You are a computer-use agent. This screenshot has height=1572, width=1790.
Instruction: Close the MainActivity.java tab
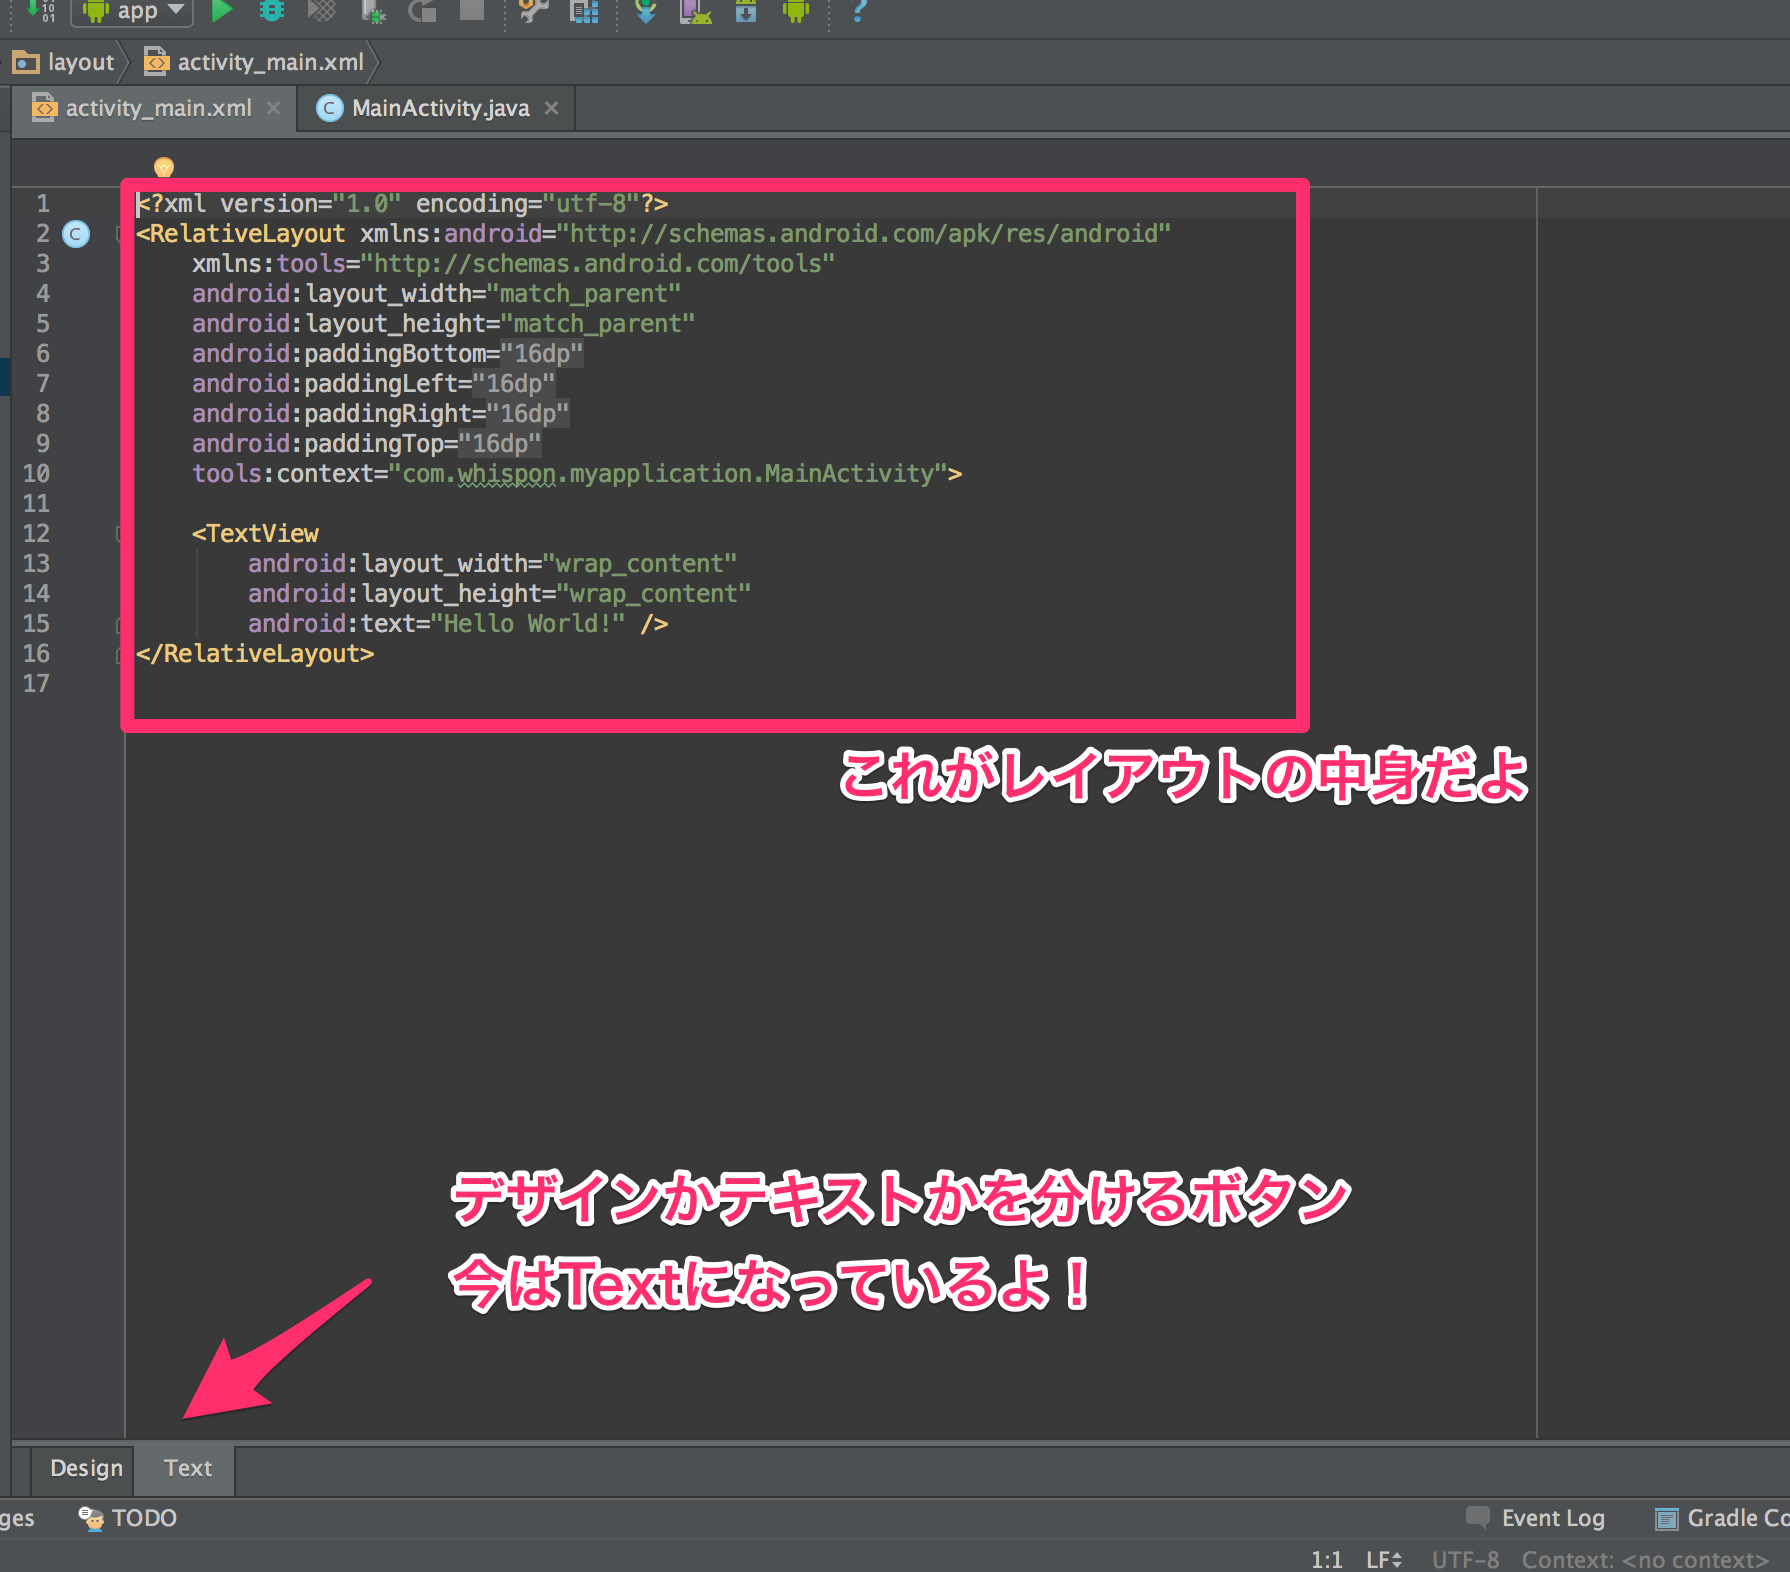point(552,108)
